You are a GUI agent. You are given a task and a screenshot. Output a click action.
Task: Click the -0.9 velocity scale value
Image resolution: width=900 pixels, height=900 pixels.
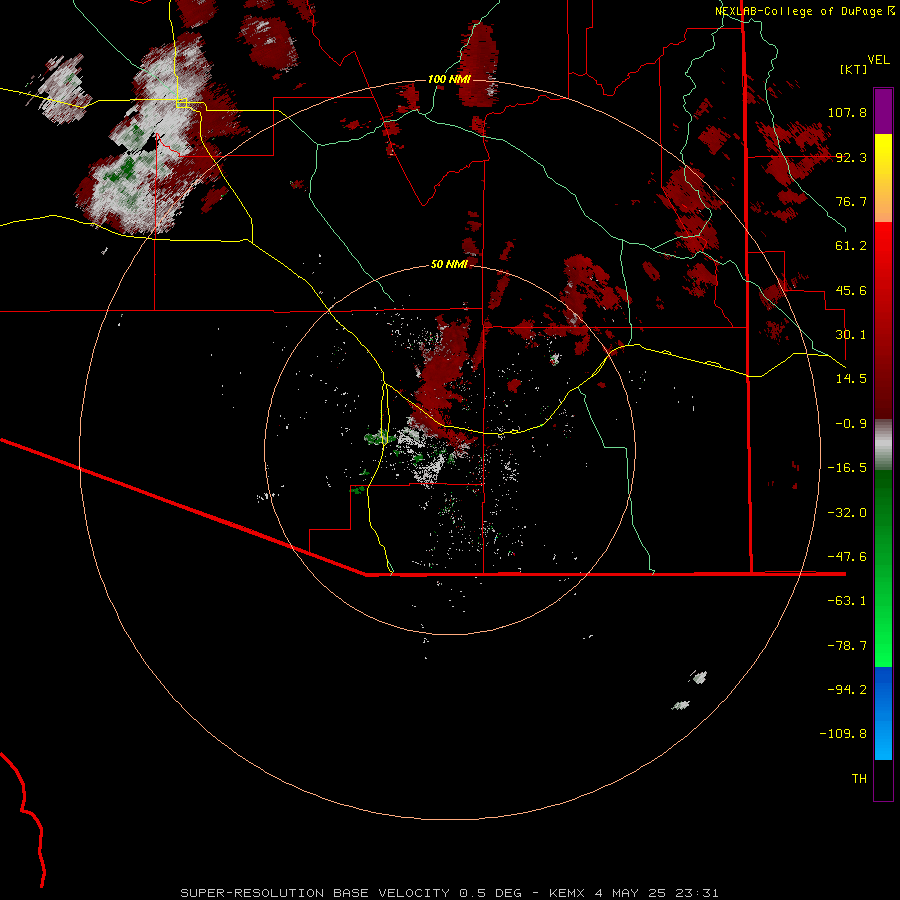tap(851, 424)
